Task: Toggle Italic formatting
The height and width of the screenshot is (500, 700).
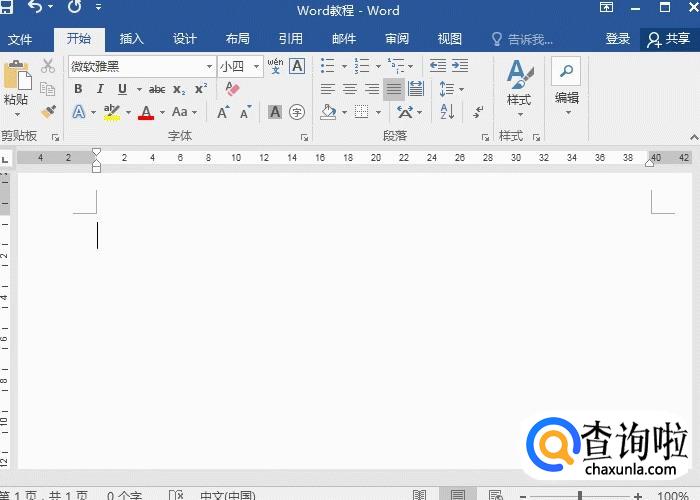Action: (x=100, y=89)
